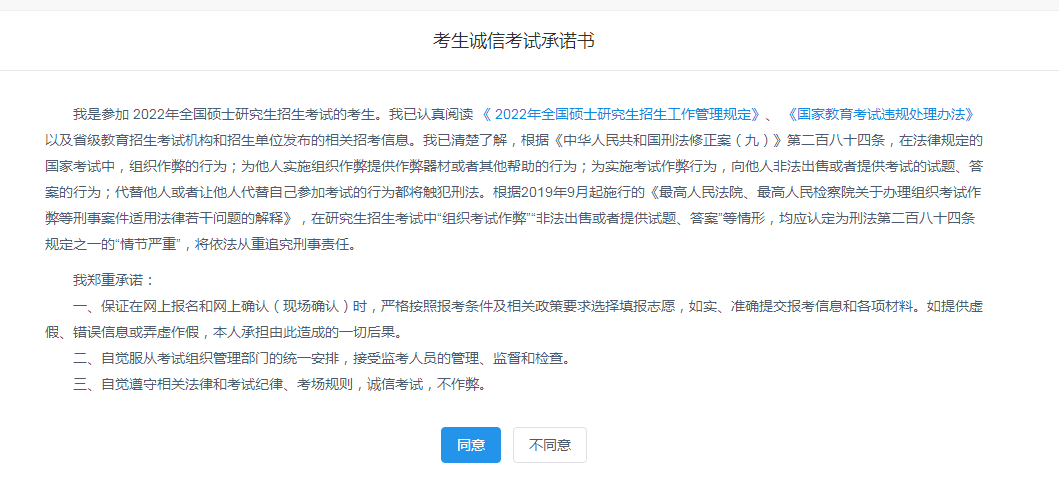Click the line beginning 规定之一的“情节严重”
This screenshot has width=1059, height=503.
pos(200,245)
